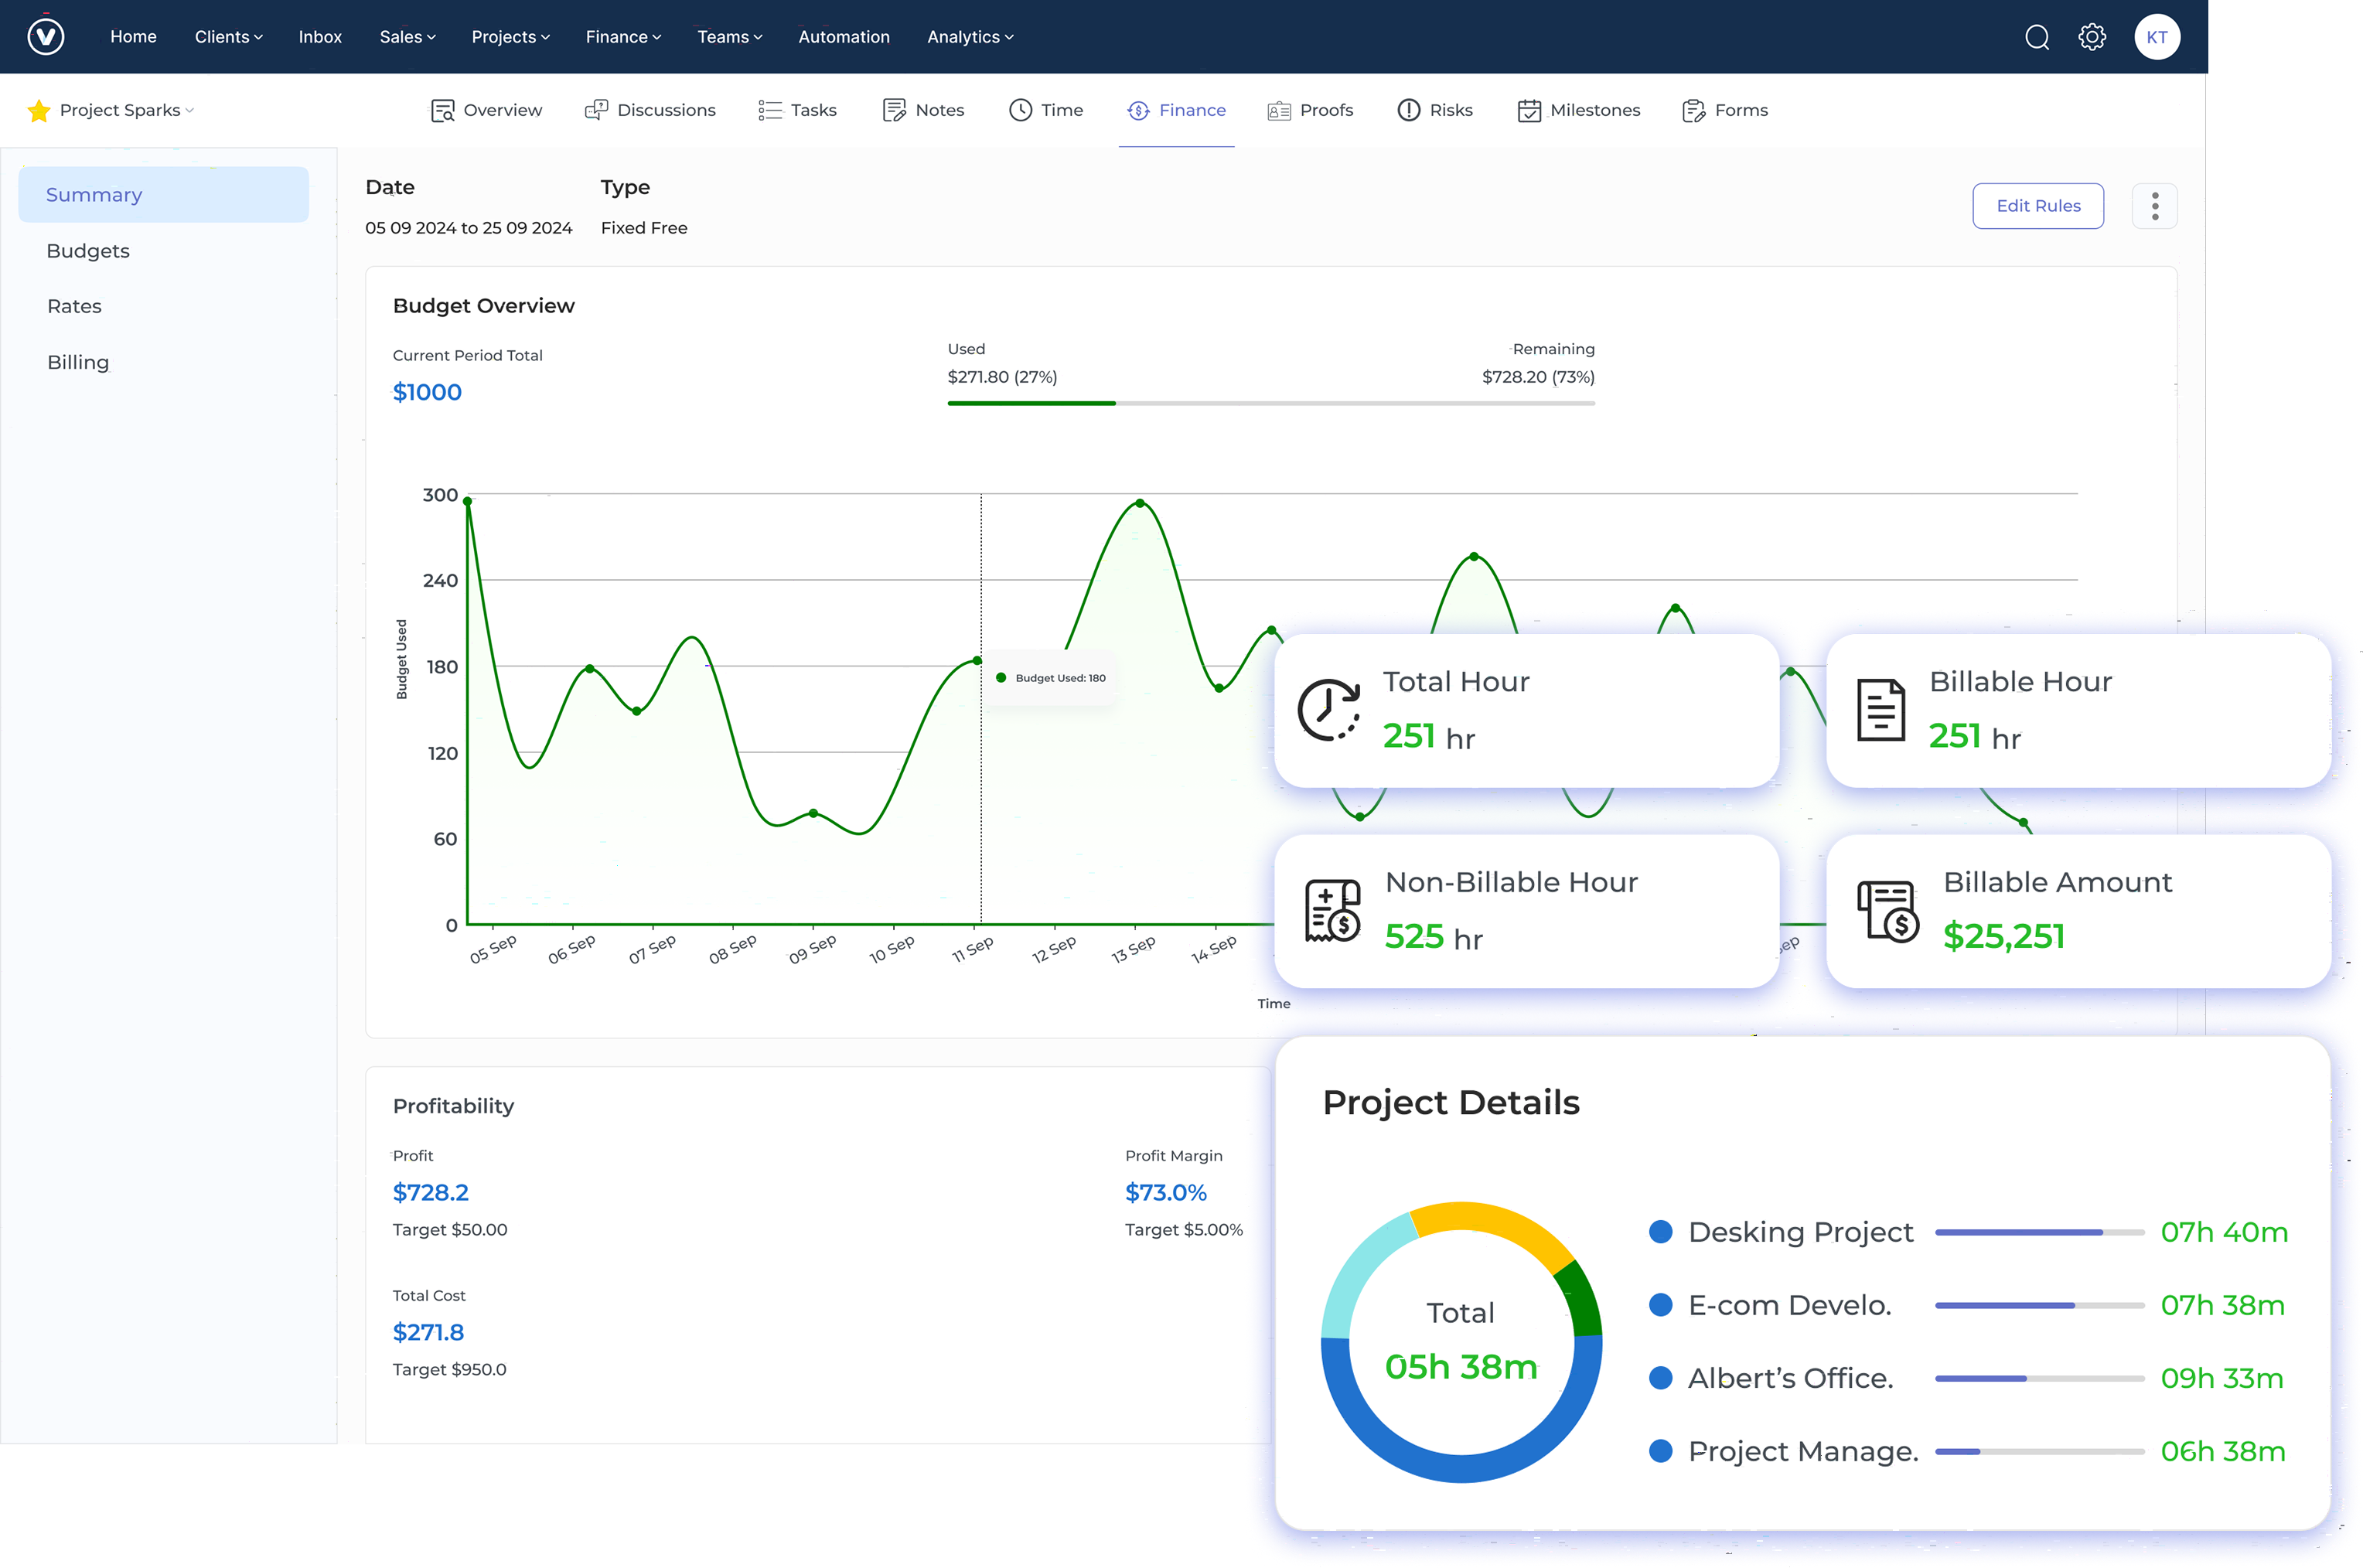Select Budgets in the sidebar
This screenshot has height=1568, width=2363.
coord(88,251)
